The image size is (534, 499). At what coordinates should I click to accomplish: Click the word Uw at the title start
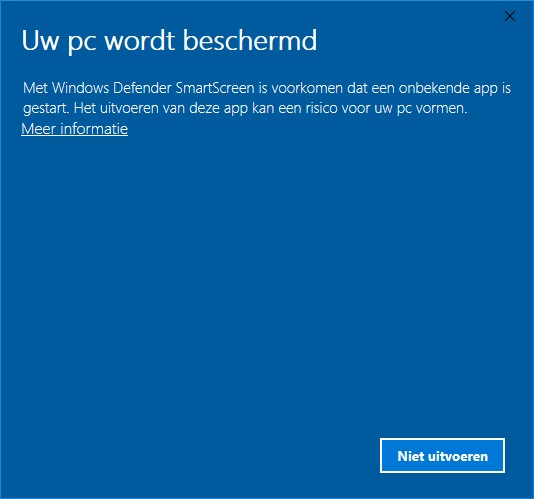pyautogui.click(x=40, y=40)
